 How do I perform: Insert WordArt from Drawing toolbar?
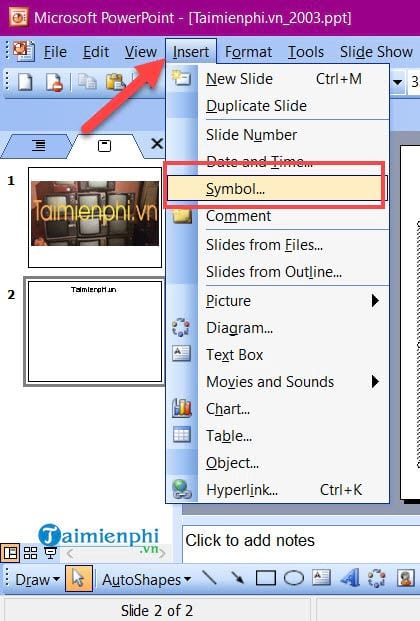coord(349,577)
